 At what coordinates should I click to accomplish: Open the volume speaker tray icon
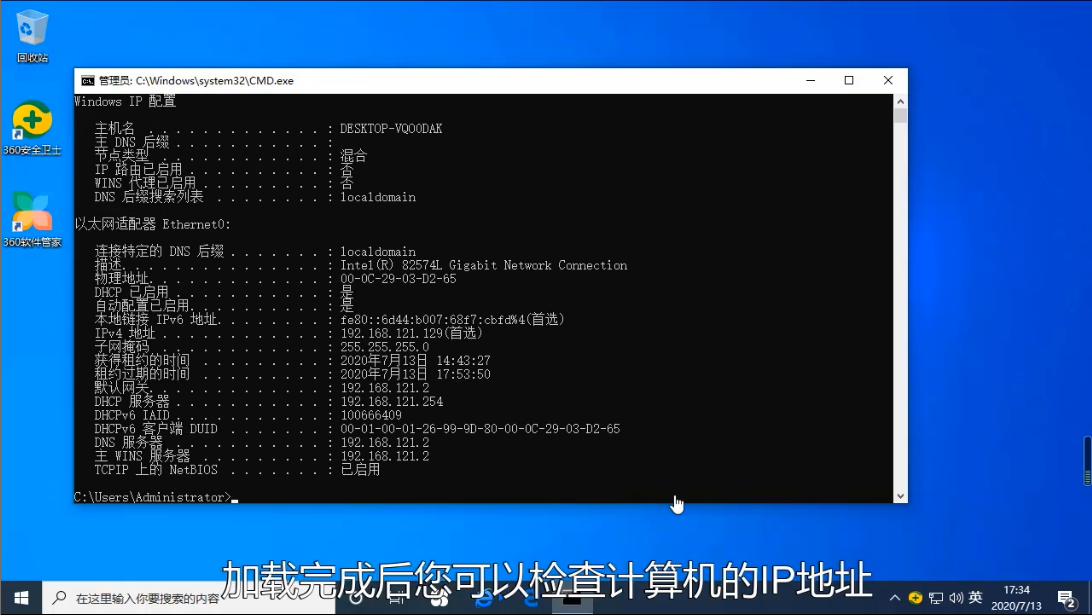point(956,598)
